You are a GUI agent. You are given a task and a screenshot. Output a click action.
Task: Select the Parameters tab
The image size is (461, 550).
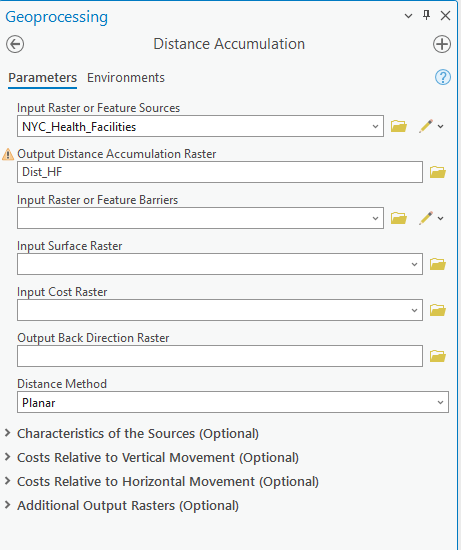pos(42,78)
